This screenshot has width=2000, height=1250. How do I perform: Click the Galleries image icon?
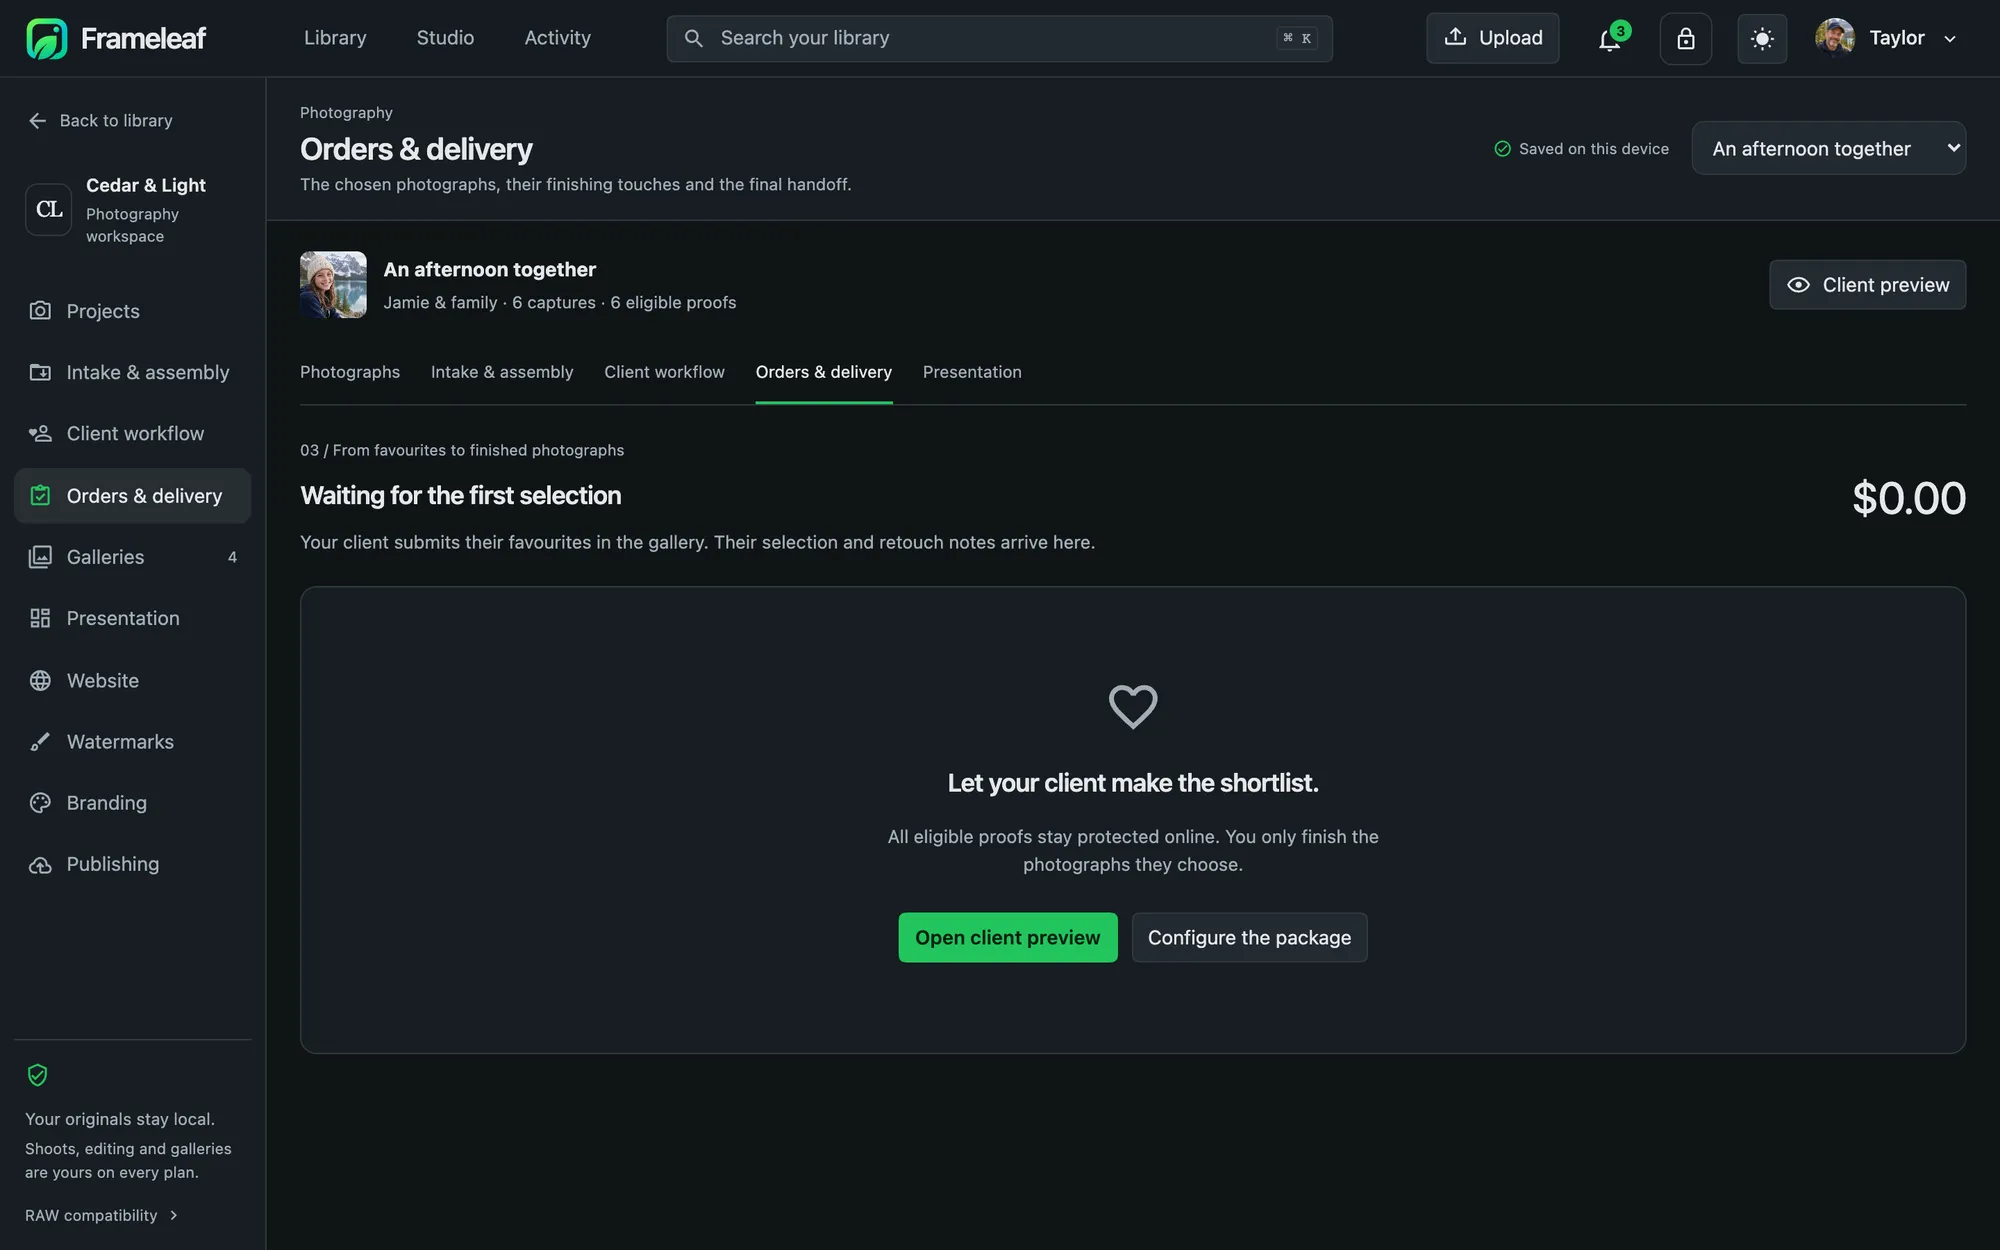point(40,557)
